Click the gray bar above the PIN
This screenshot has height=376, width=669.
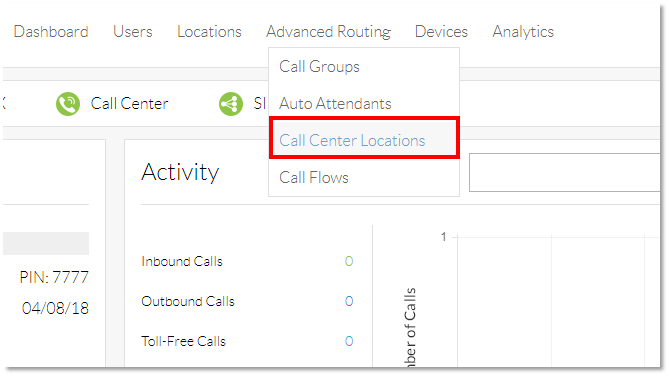(46, 243)
